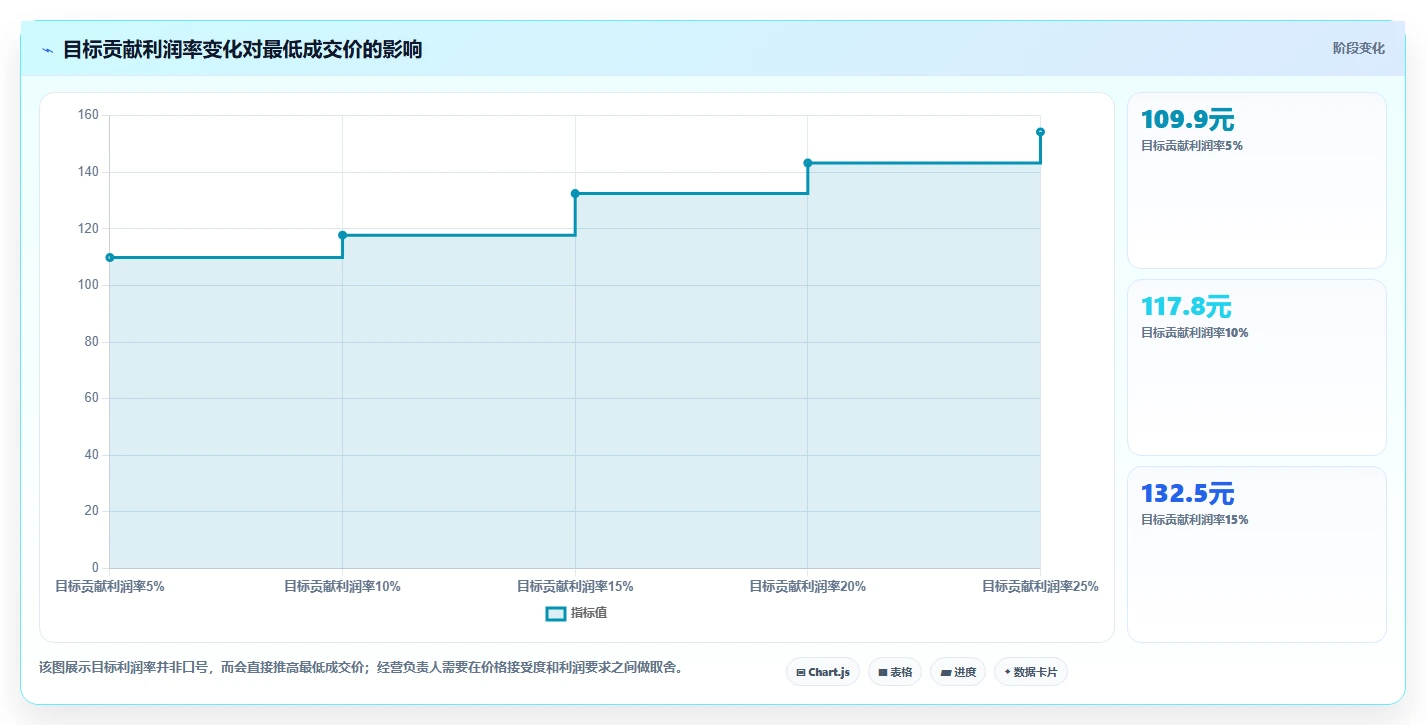Click the 阶段变化 label in header
Viewport: 1426px width, 725px height.
tap(1359, 48)
